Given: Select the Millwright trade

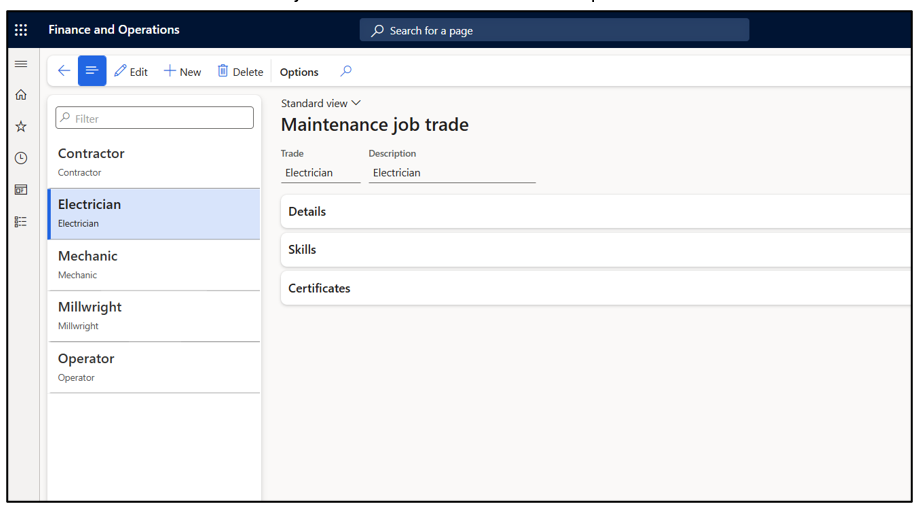Looking at the screenshot, I should [x=155, y=316].
